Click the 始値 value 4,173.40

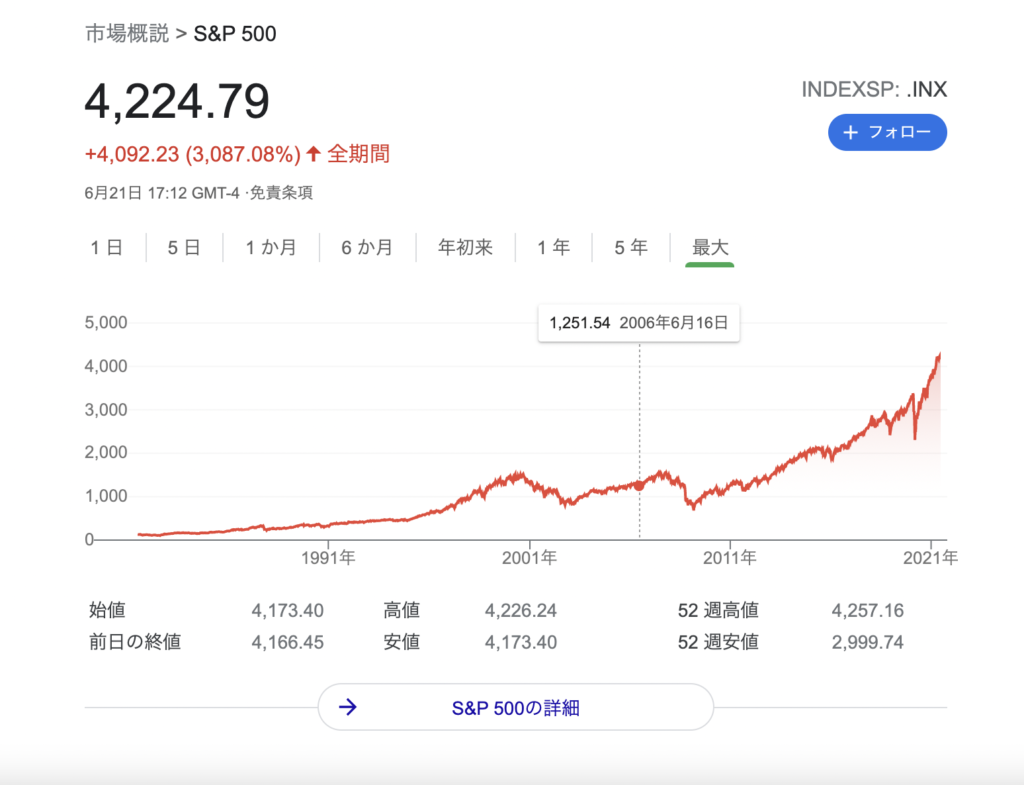point(287,611)
